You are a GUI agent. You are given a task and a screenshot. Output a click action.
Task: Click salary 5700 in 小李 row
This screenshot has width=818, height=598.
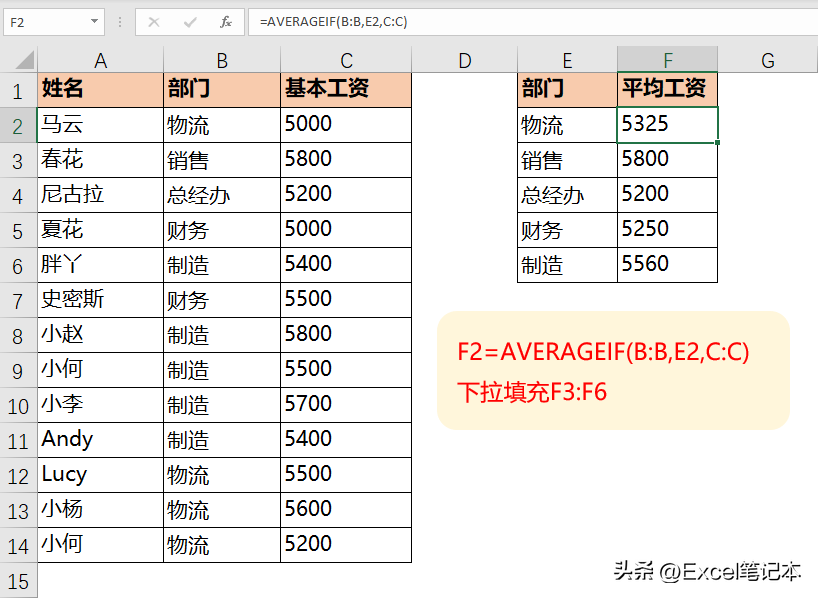[346, 404]
